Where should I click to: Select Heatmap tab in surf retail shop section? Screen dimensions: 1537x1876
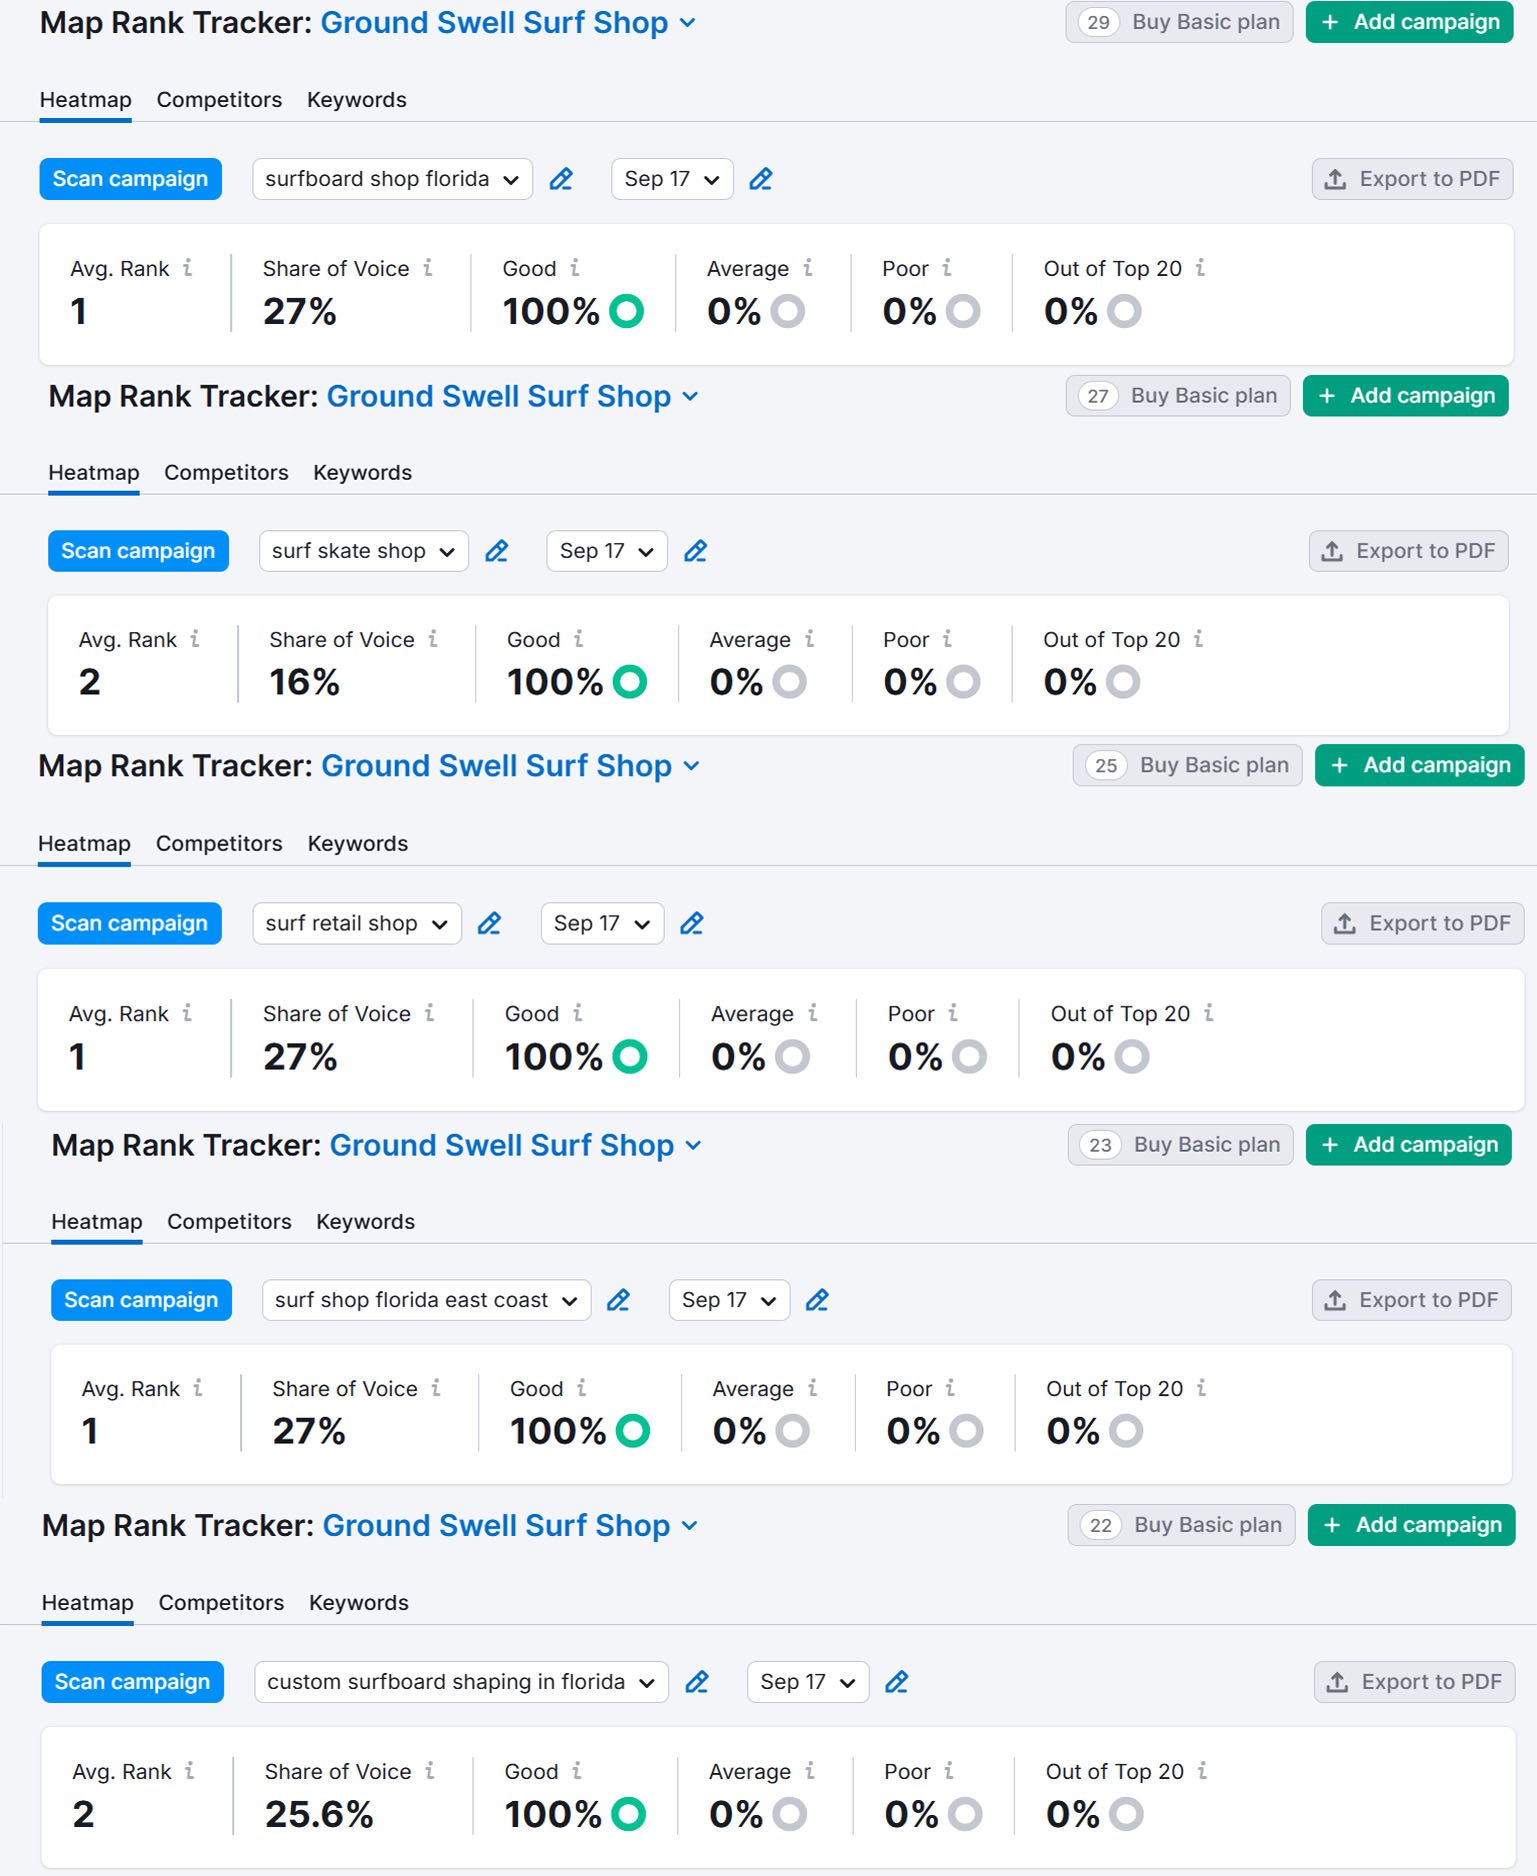pyautogui.click(x=84, y=844)
